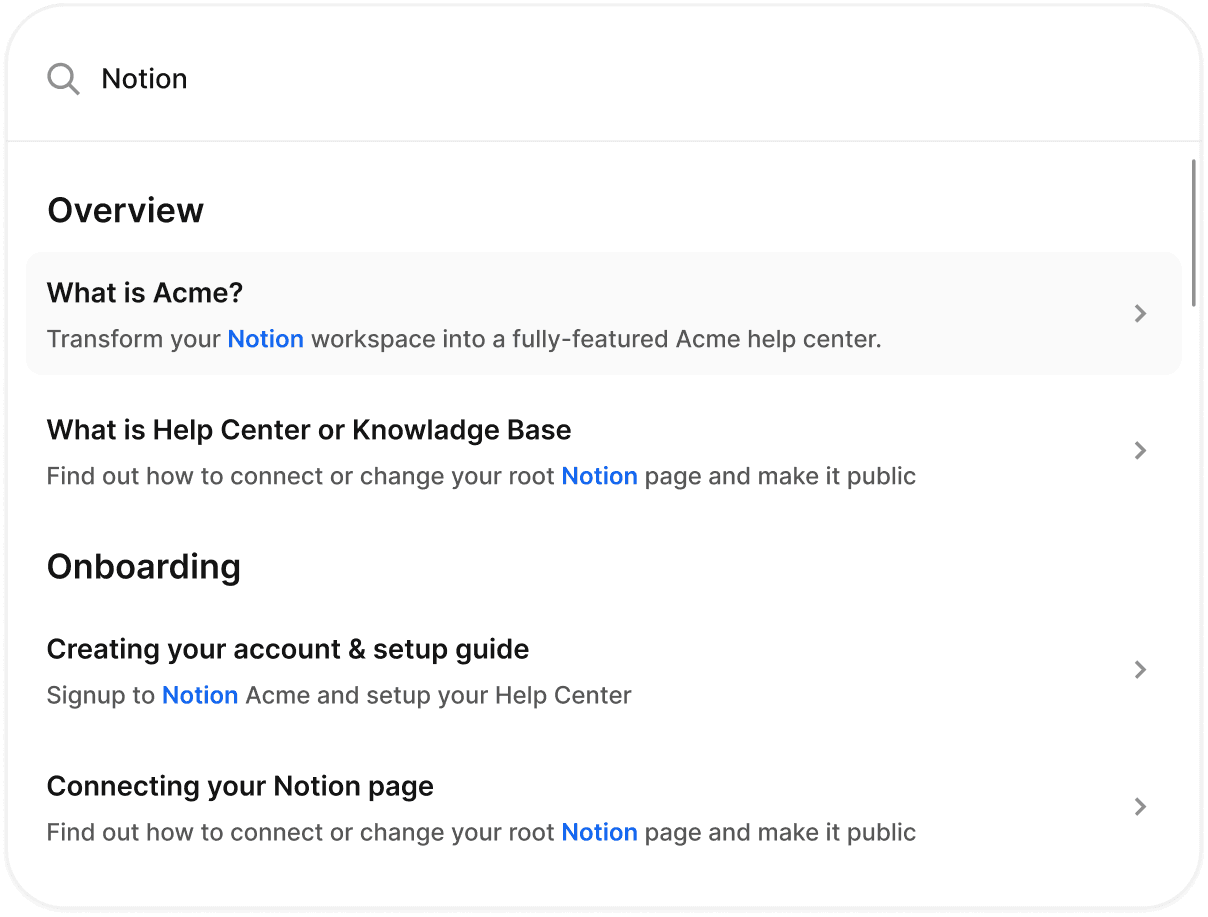Click the search input containing 'Notion'

coord(400,78)
